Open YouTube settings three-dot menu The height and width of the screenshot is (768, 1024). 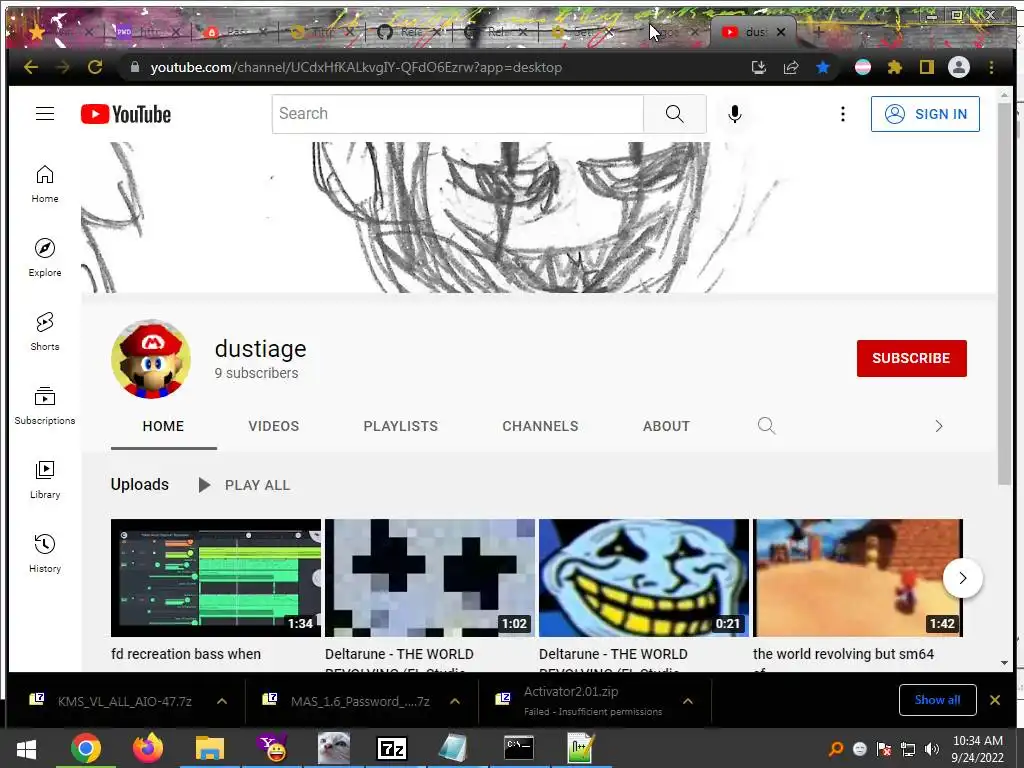coord(842,114)
